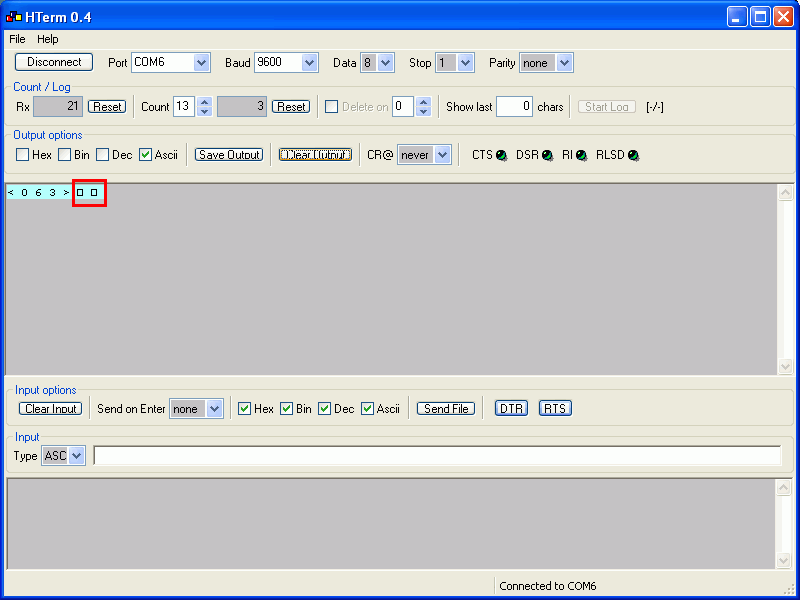Image resolution: width=800 pixels, height=600 pixels.
Task: Click the Save Output button
Action: [229, 155]
